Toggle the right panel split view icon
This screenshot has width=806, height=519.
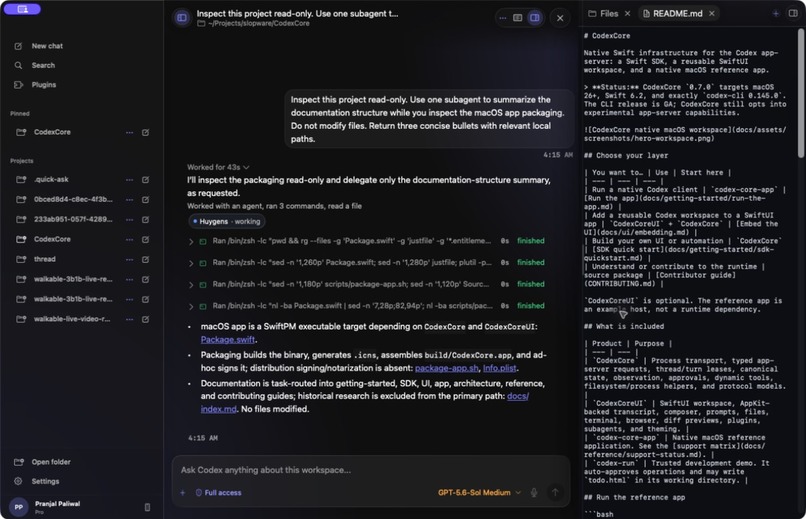[x=793, y=14]
